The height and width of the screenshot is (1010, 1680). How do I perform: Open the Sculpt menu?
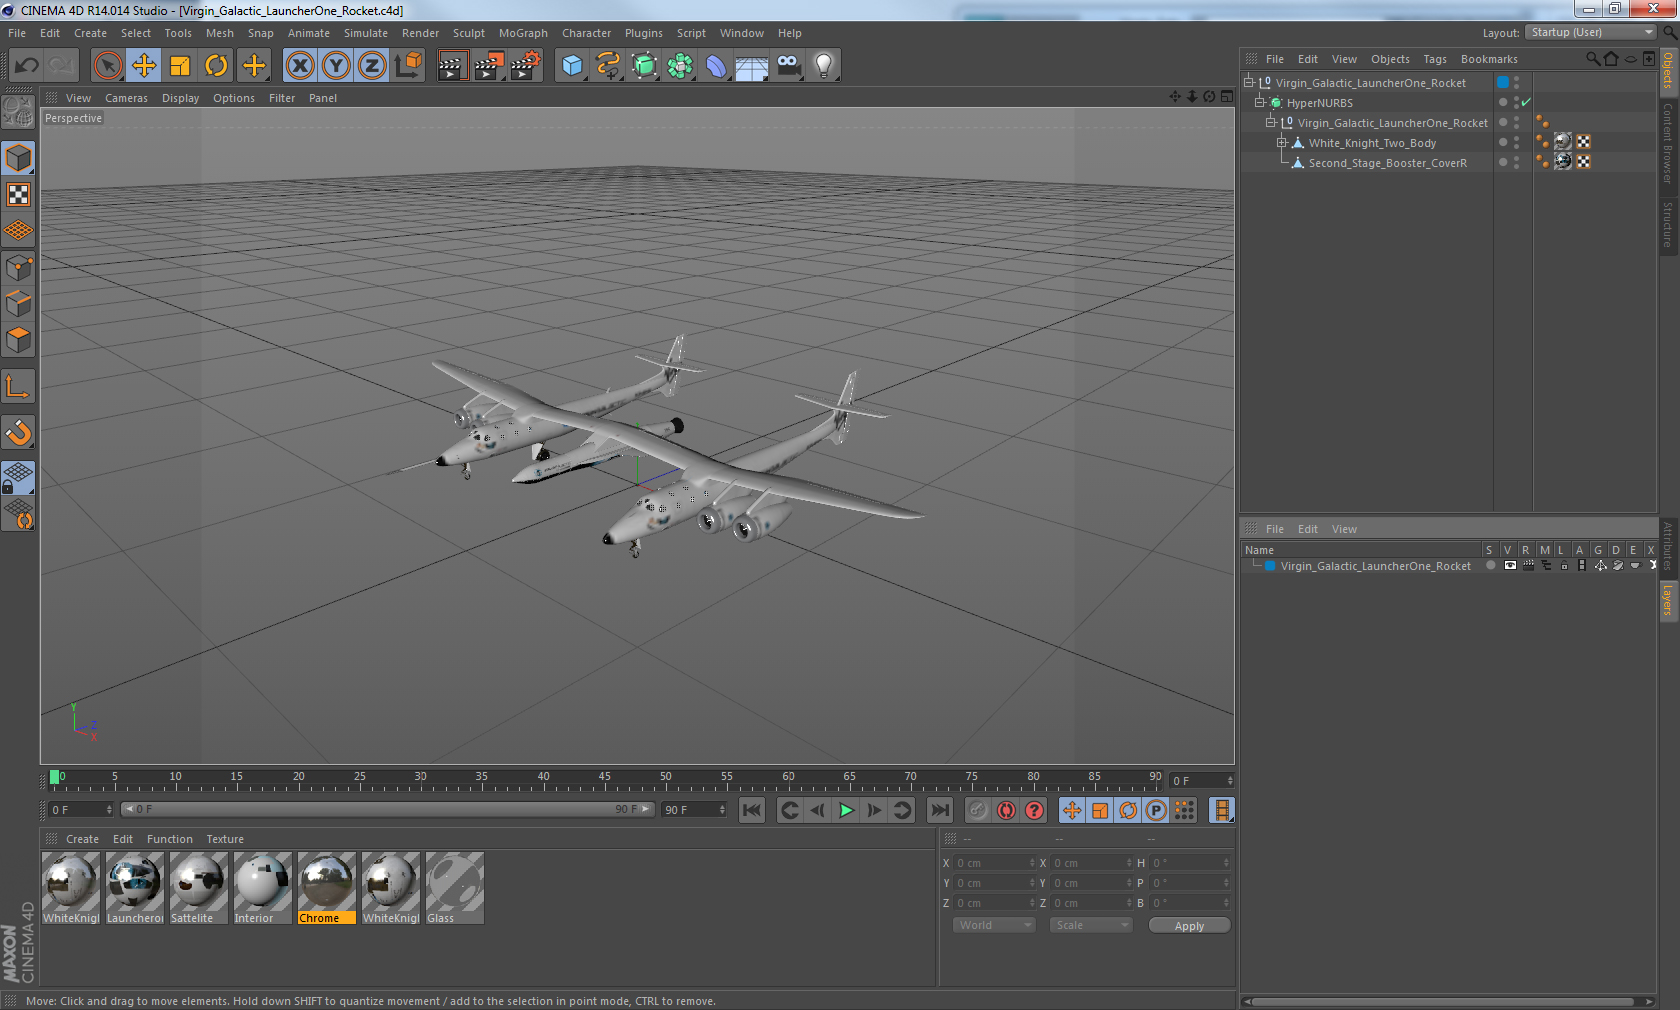[468, 33]
